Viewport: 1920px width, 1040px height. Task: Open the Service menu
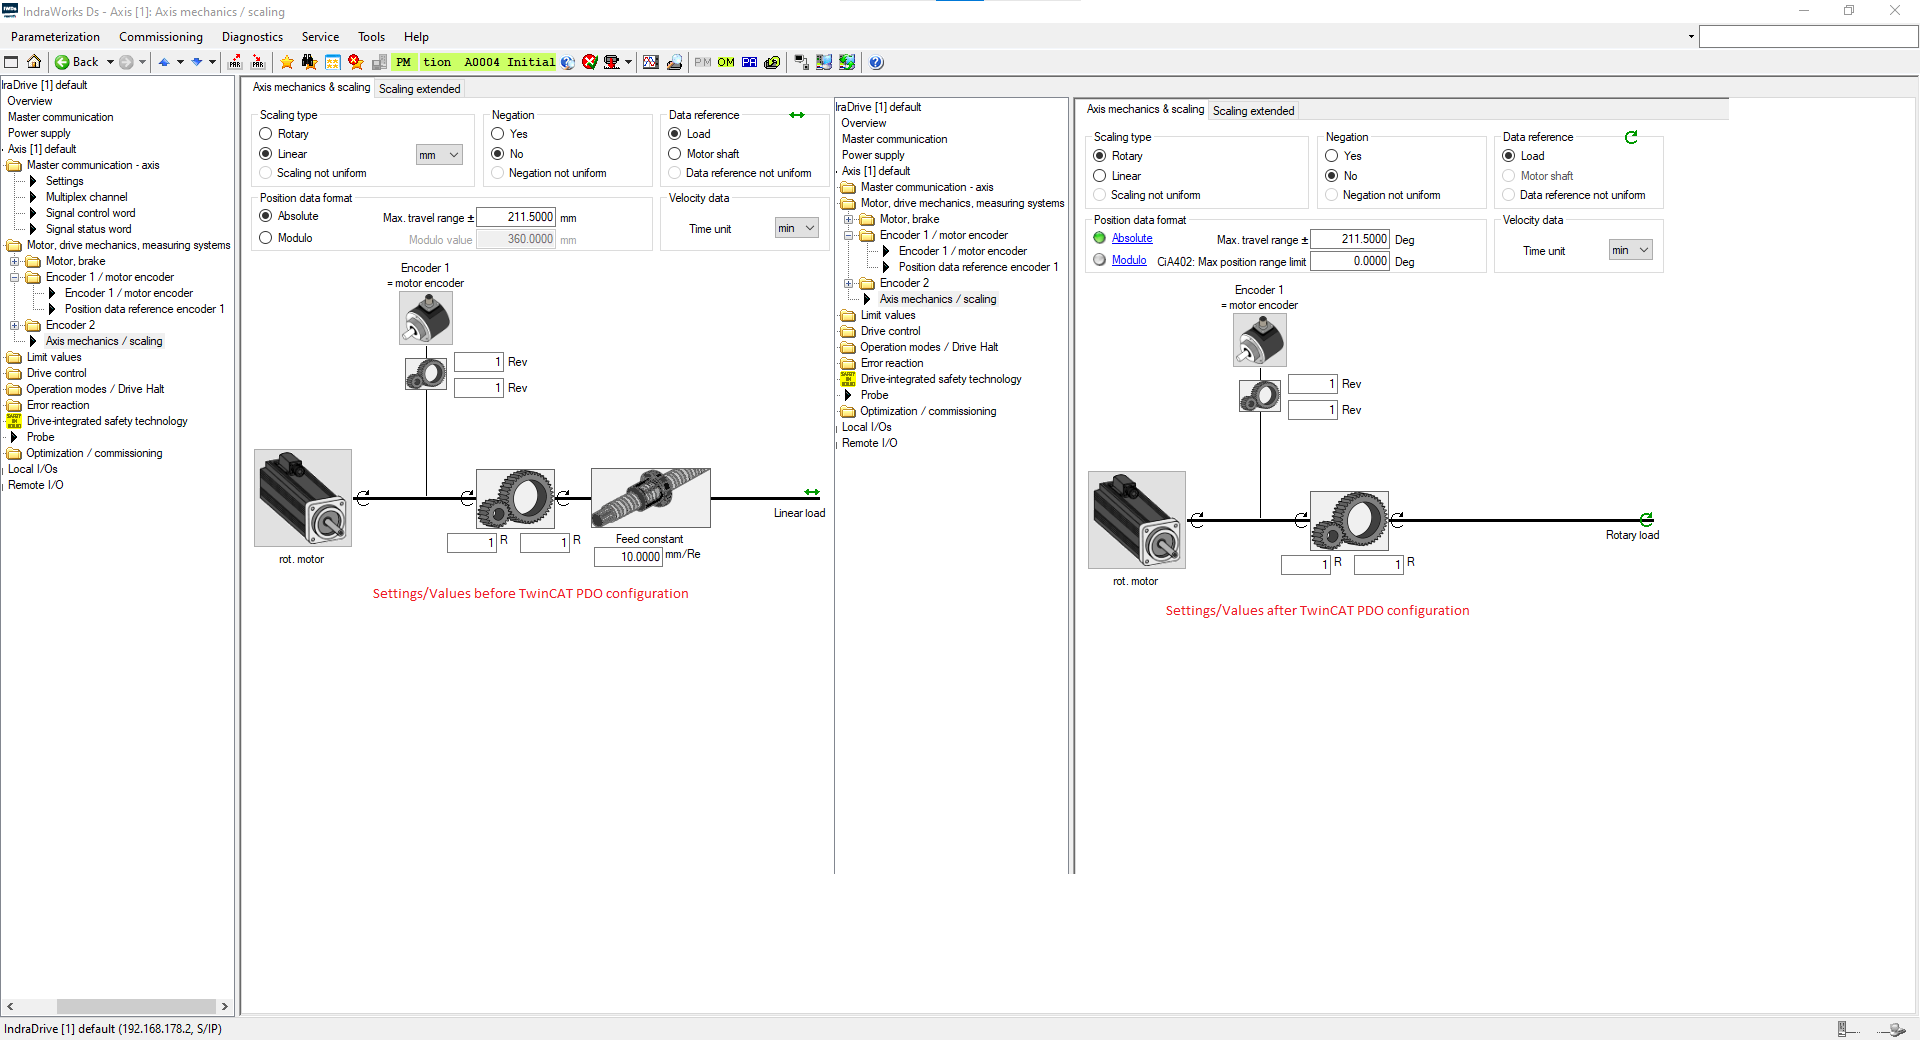(320, 37)
